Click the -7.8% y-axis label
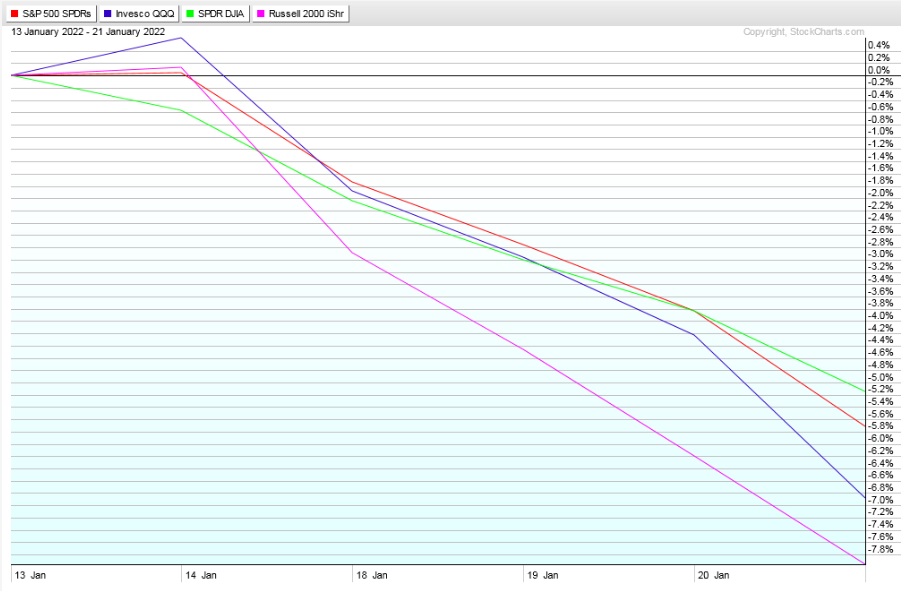 [881, 549]
